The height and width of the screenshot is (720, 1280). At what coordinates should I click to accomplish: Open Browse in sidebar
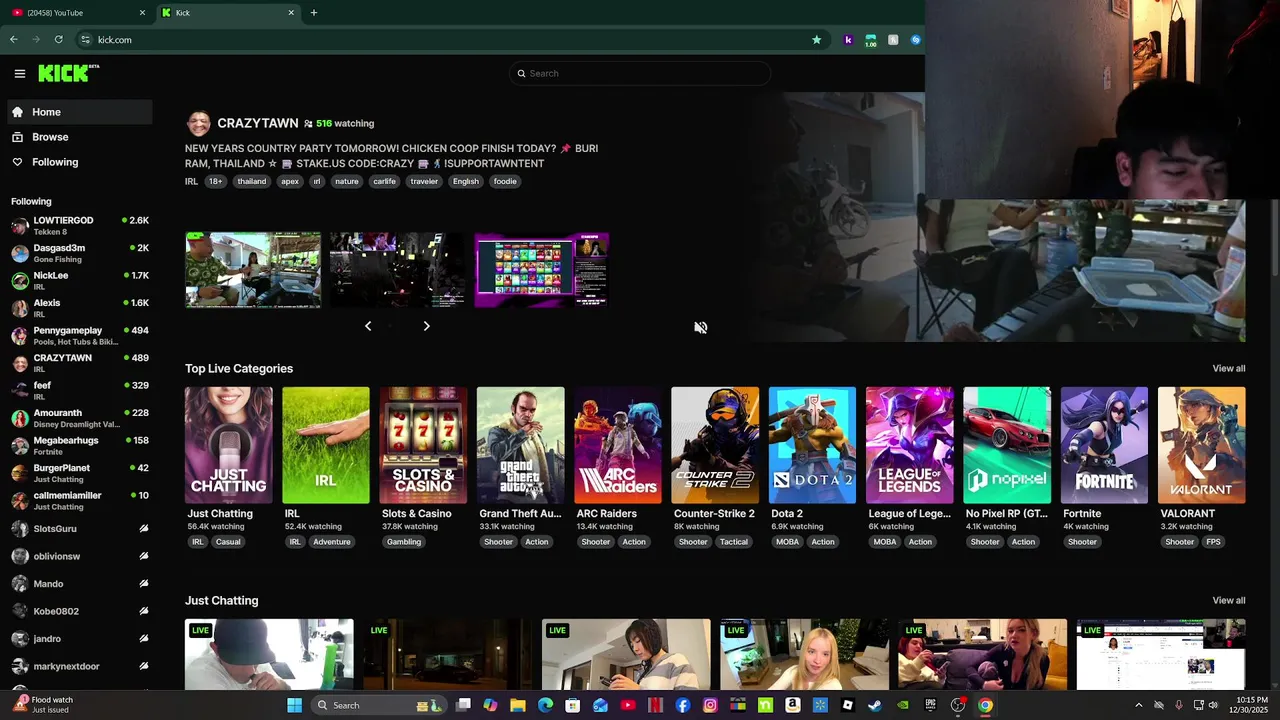point(79,137)
